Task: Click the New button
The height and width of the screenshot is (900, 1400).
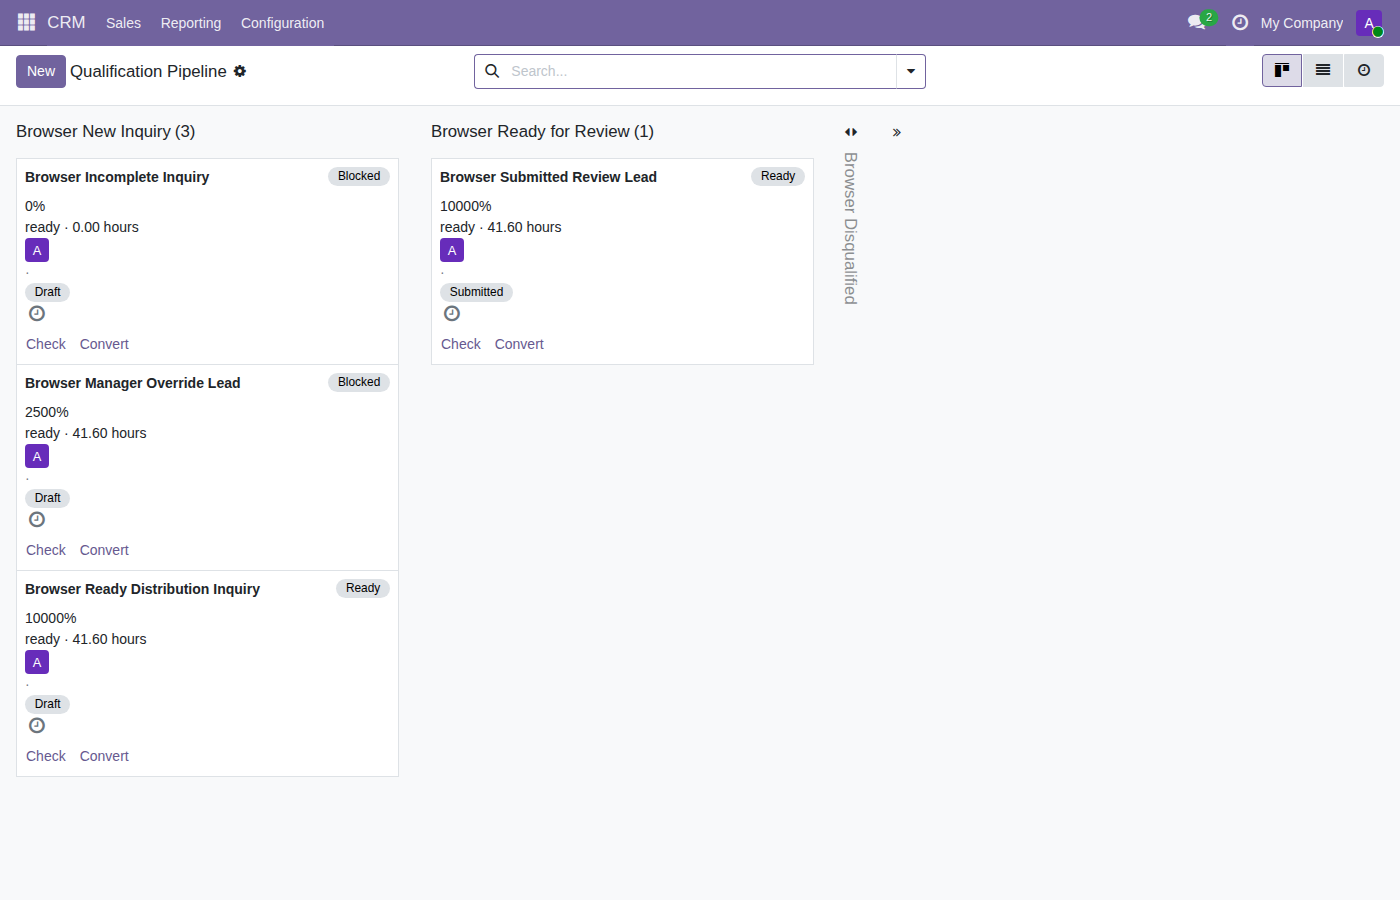Action: click(x=41, y=71)
